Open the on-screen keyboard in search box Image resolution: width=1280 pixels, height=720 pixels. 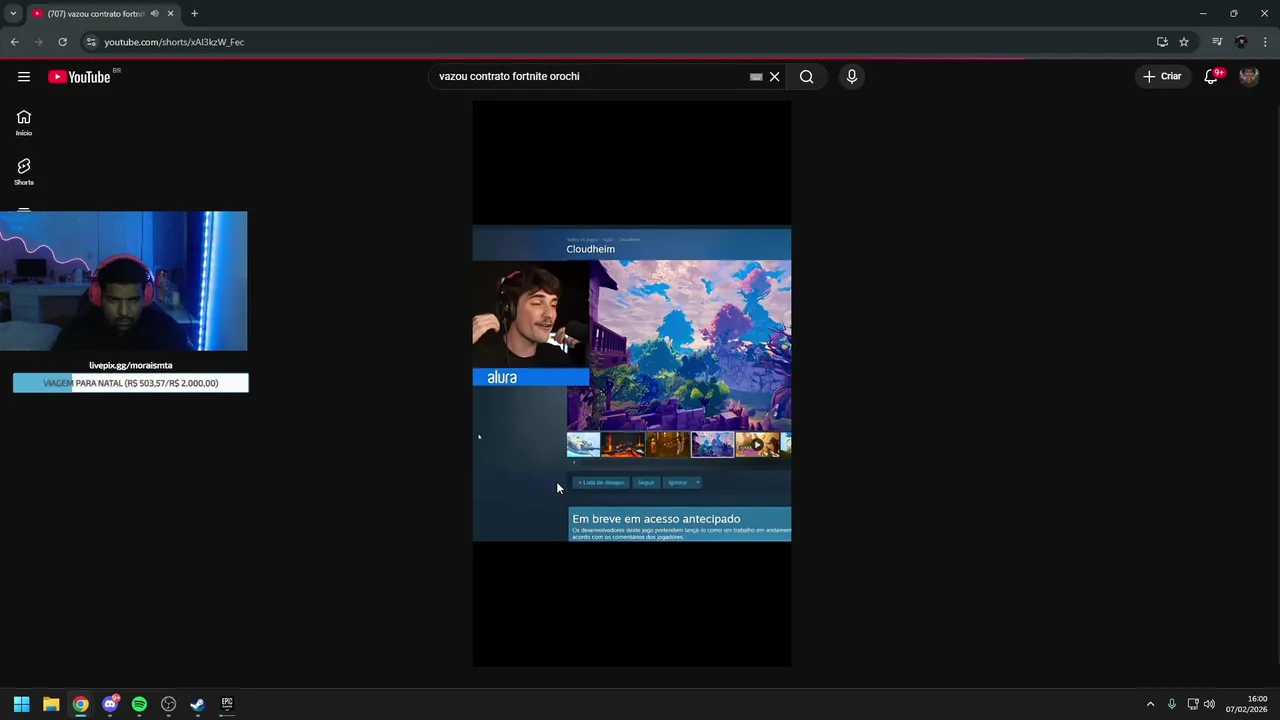pyautogui.click(x=756, y=77)
